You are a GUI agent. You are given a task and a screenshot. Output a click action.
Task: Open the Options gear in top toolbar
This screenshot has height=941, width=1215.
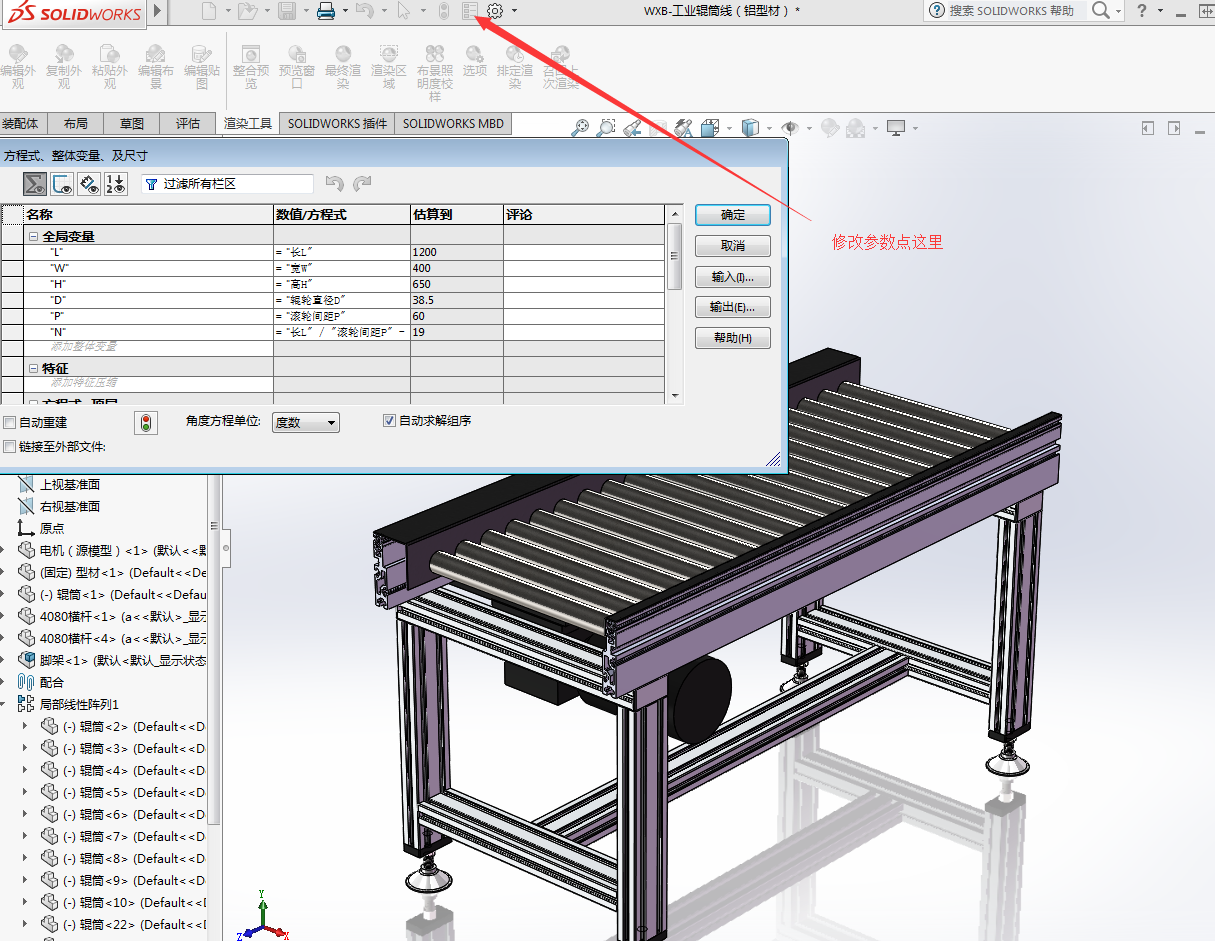495,11
